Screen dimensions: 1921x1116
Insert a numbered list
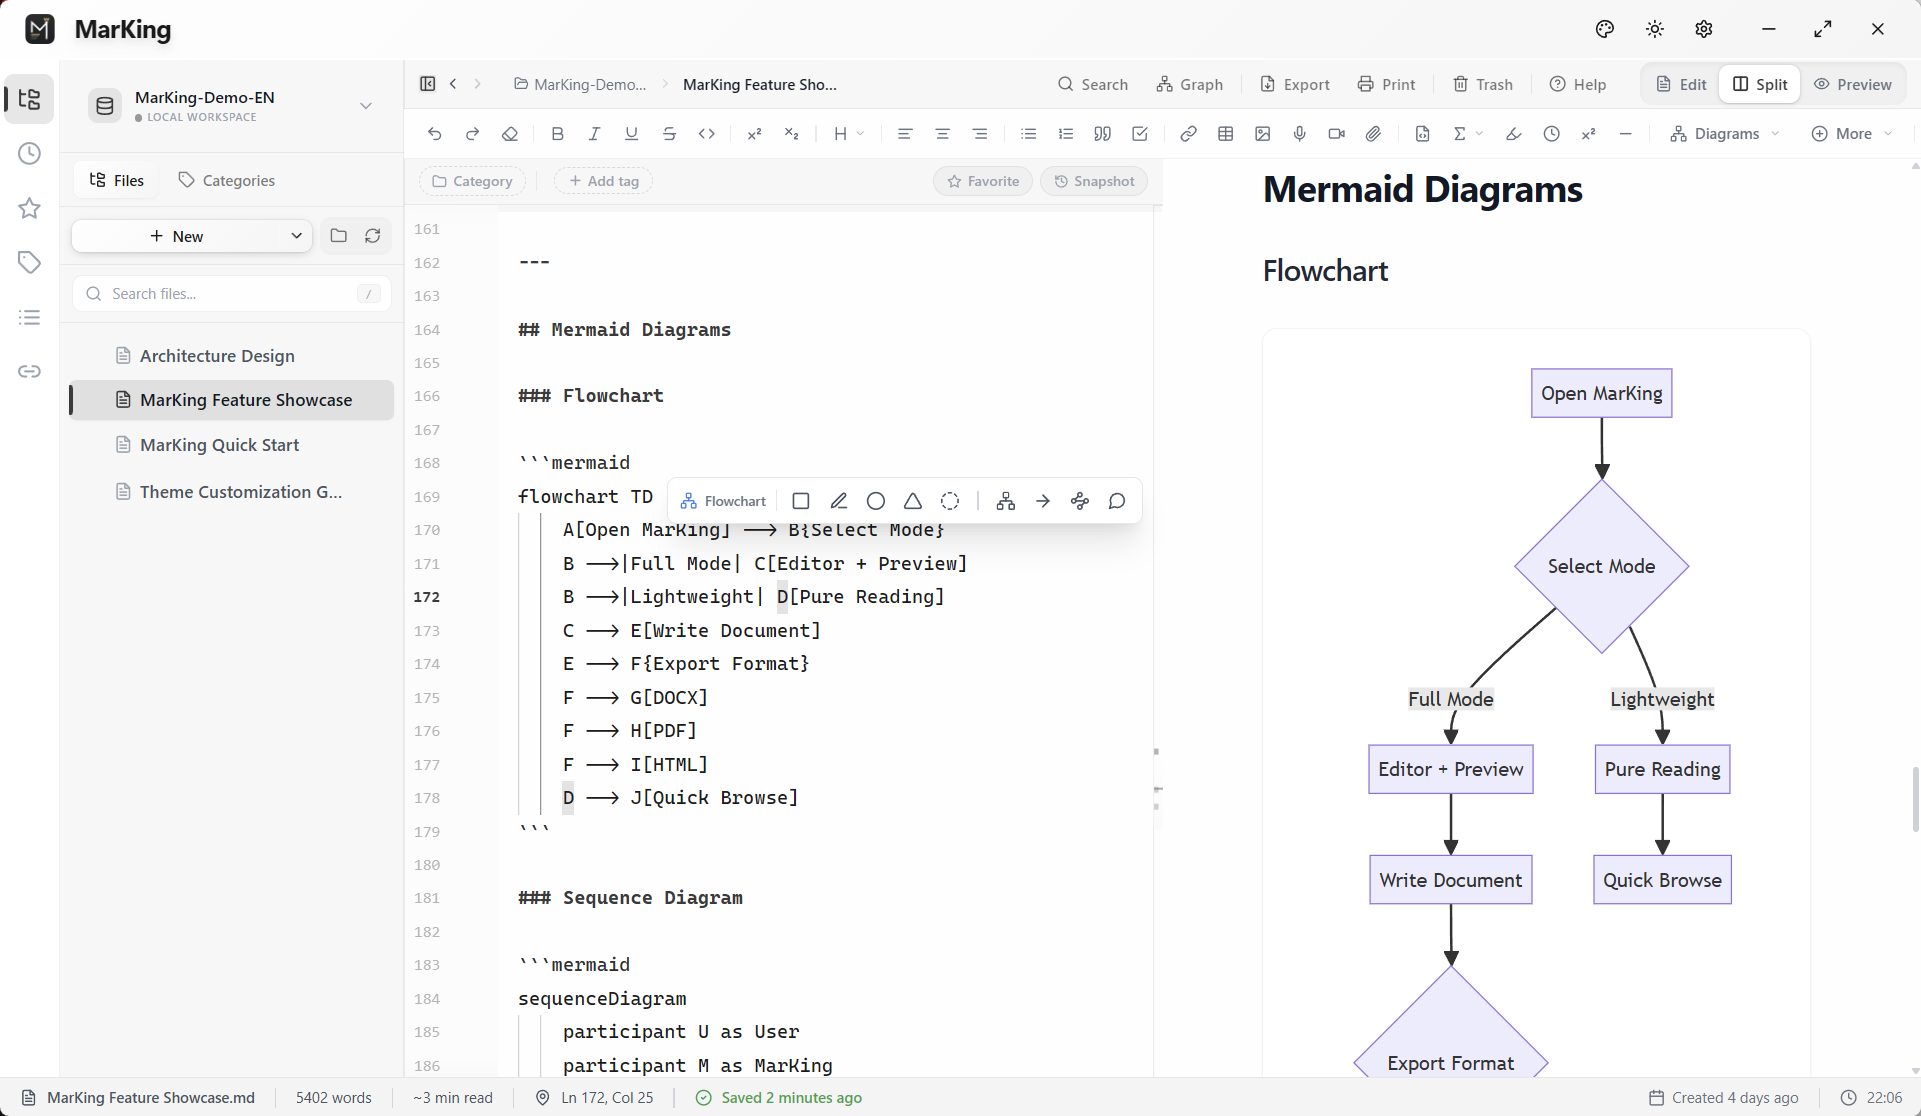(1065, 134)
